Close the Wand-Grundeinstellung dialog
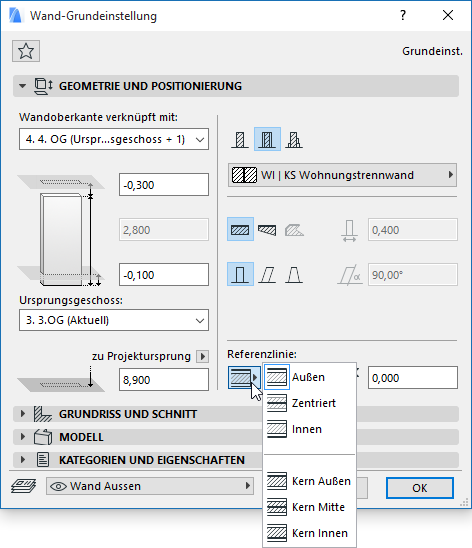Viewport: 472px width, 548px height. [x=448, y=15]
